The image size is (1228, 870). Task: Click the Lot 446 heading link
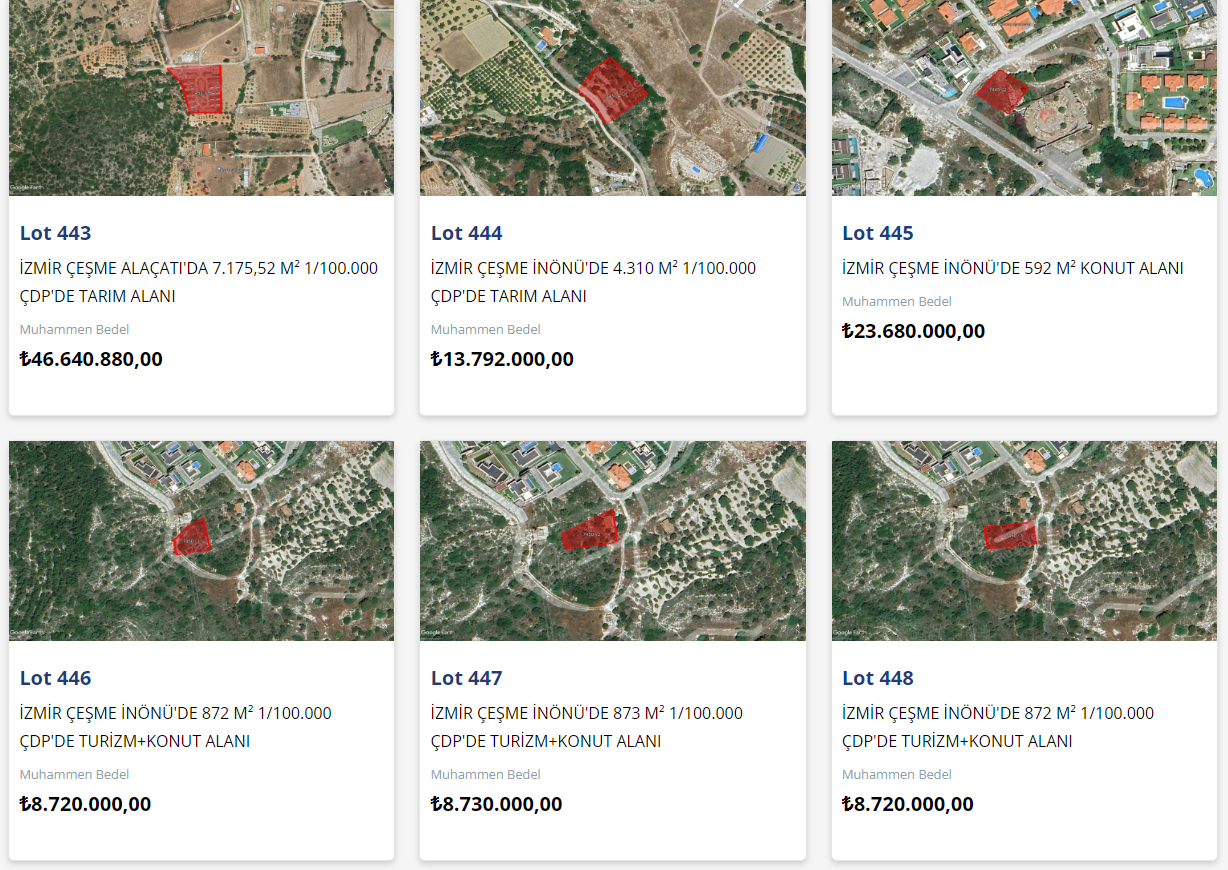click(x=55, y=678)
